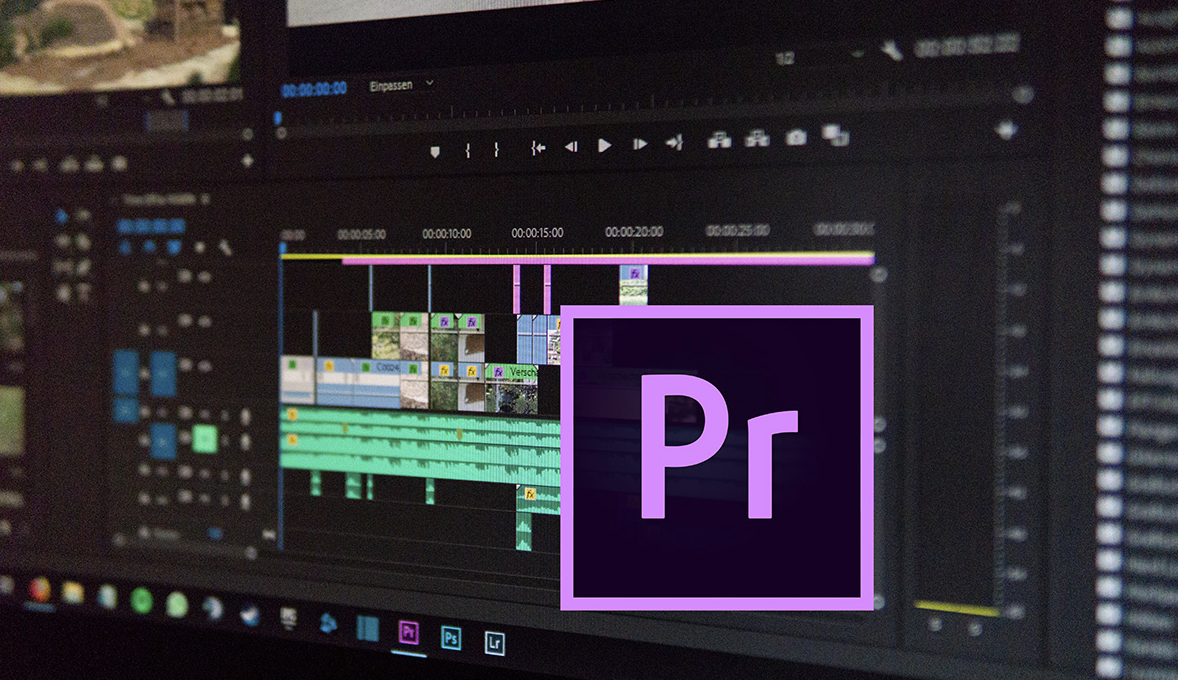
Task: Open the yellow File Explorer taskbar icon
Action: point(73,593)
